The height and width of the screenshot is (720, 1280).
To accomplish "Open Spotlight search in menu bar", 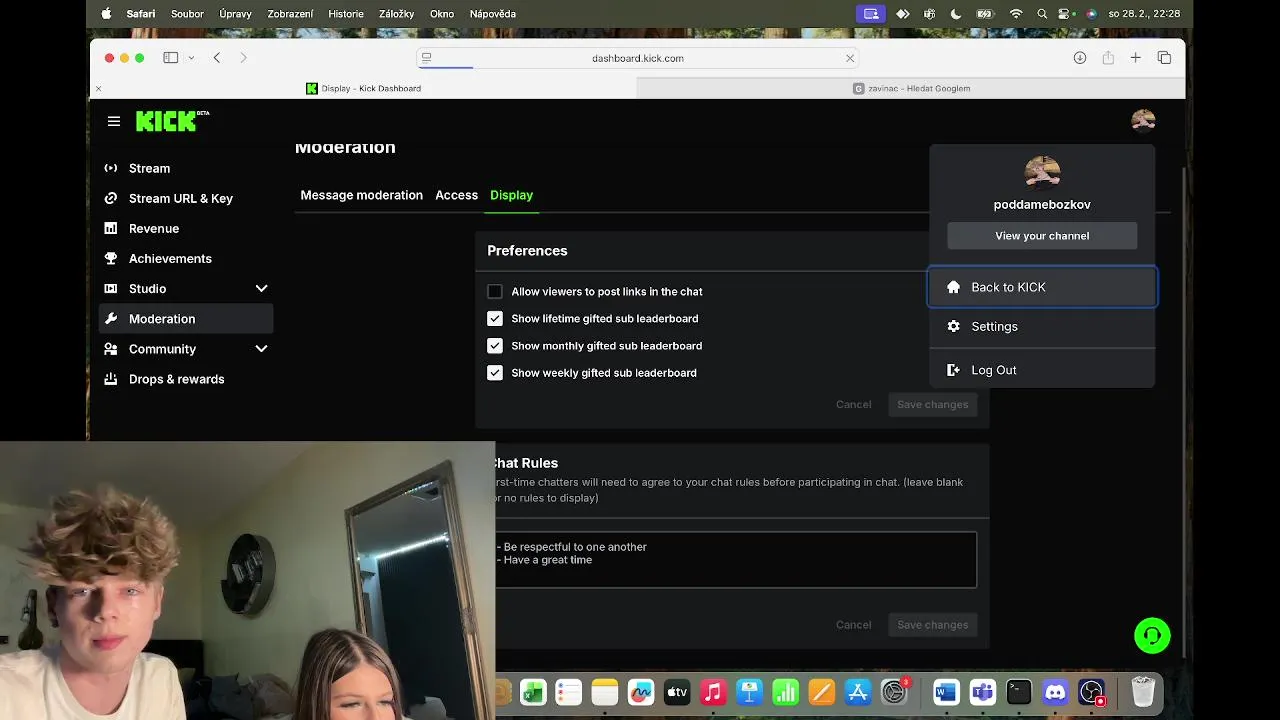I will (x=1042, y=14).
